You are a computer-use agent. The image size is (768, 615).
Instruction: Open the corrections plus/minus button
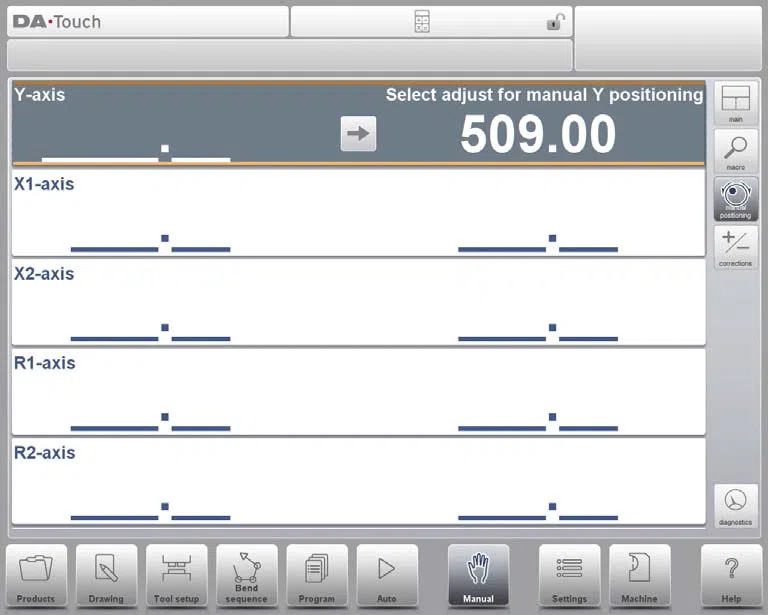coord(736,248)
